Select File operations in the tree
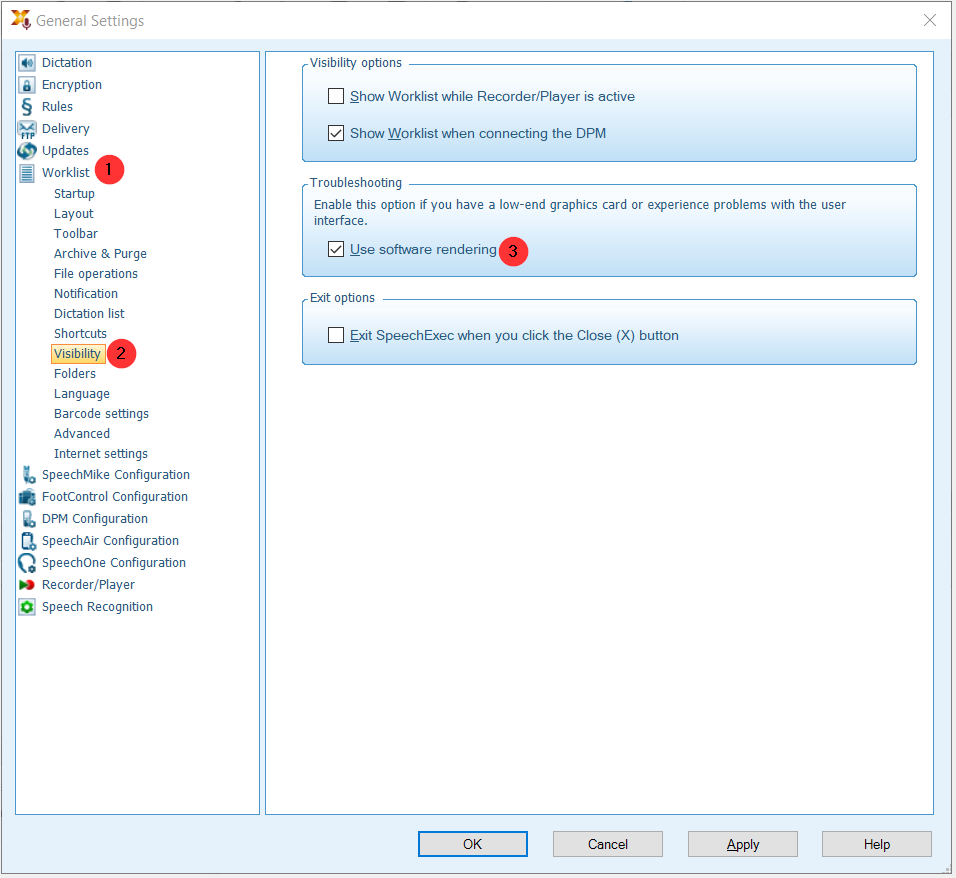956x878 pixels. (96, 274)
